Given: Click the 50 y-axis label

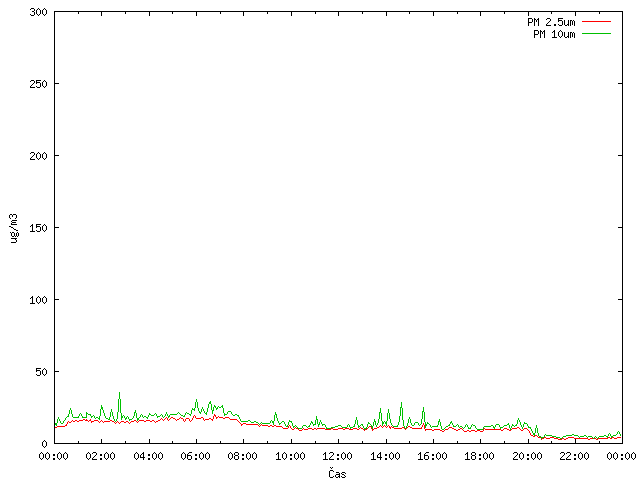Looking at the screenshot, I should 41,372.
